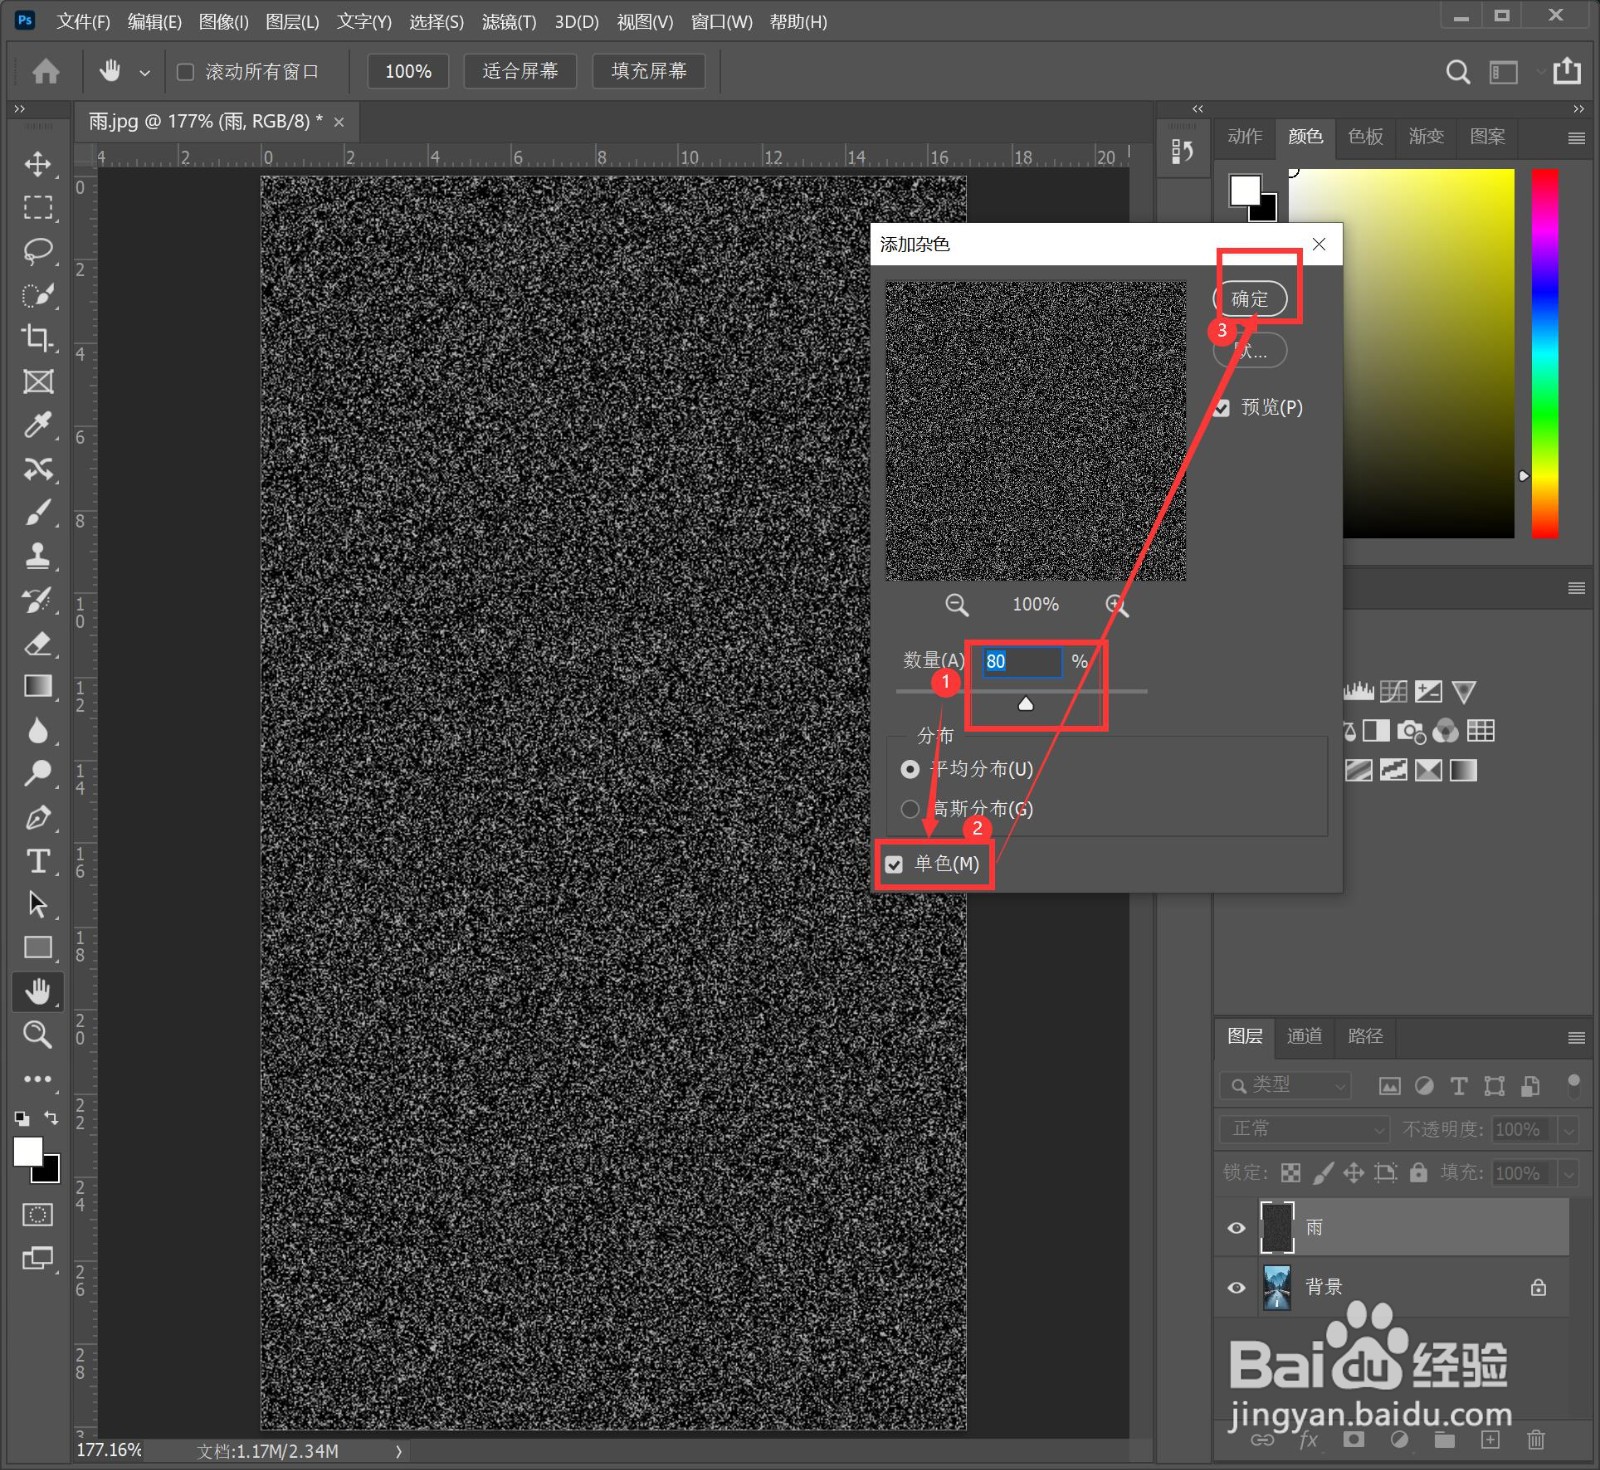Close the 雨.jpg document tab

click(339, 122)
